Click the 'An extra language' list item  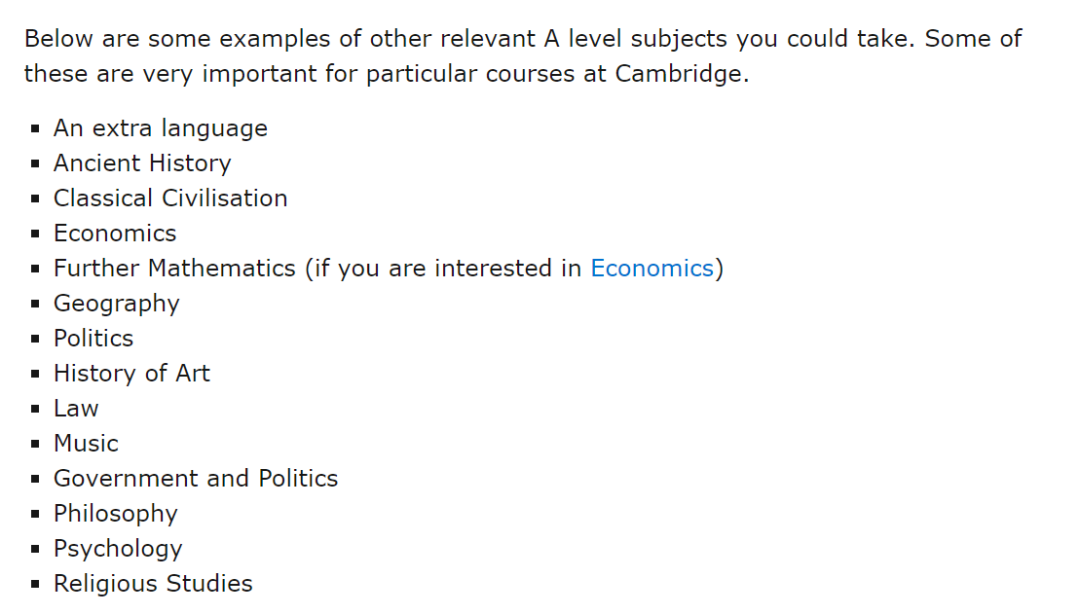coord(160,128)
